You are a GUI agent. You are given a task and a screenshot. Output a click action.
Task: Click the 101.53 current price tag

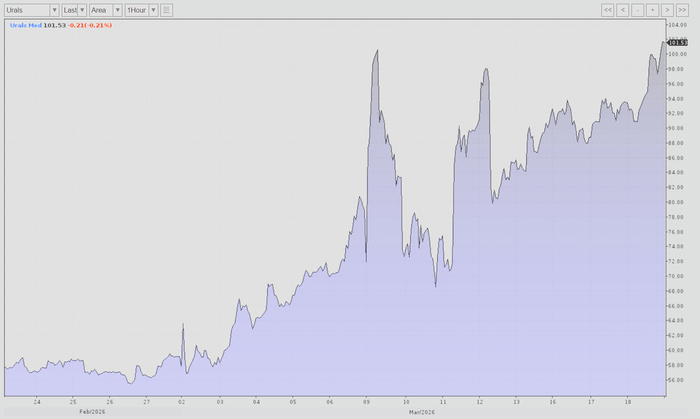click(677, 42)
